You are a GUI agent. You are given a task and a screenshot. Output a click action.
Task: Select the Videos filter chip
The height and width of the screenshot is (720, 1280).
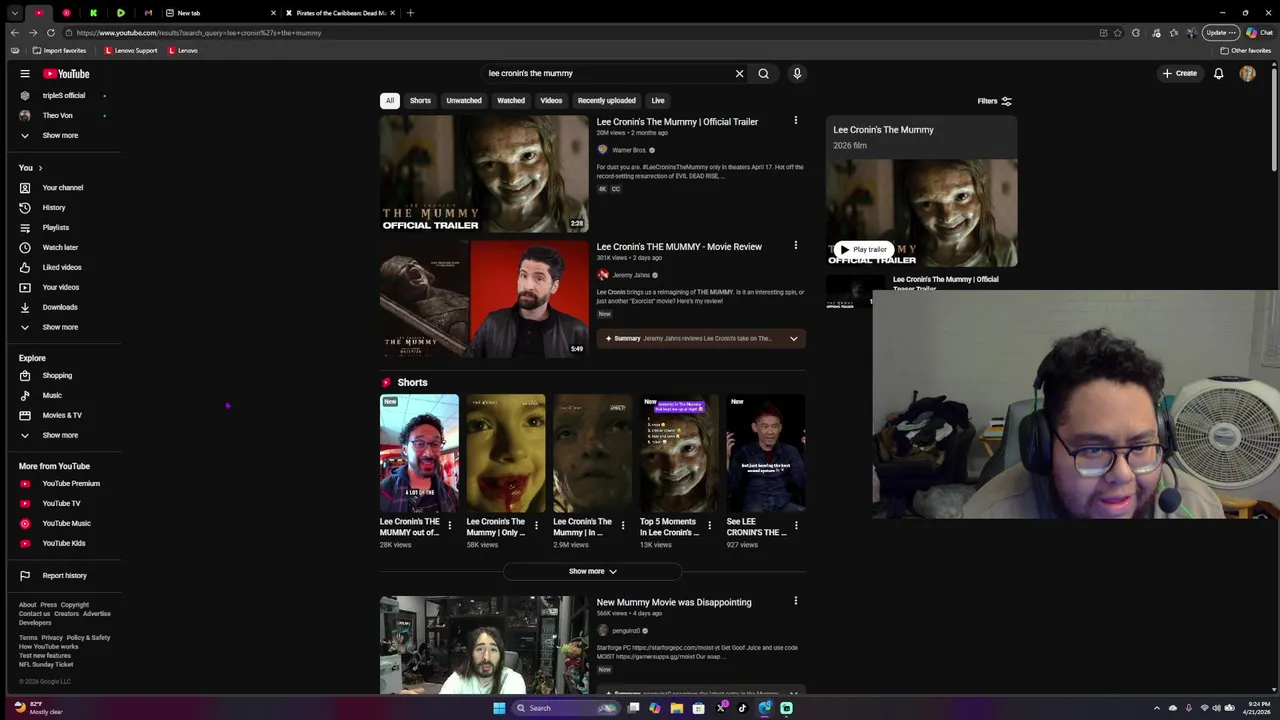coord(551,100)
